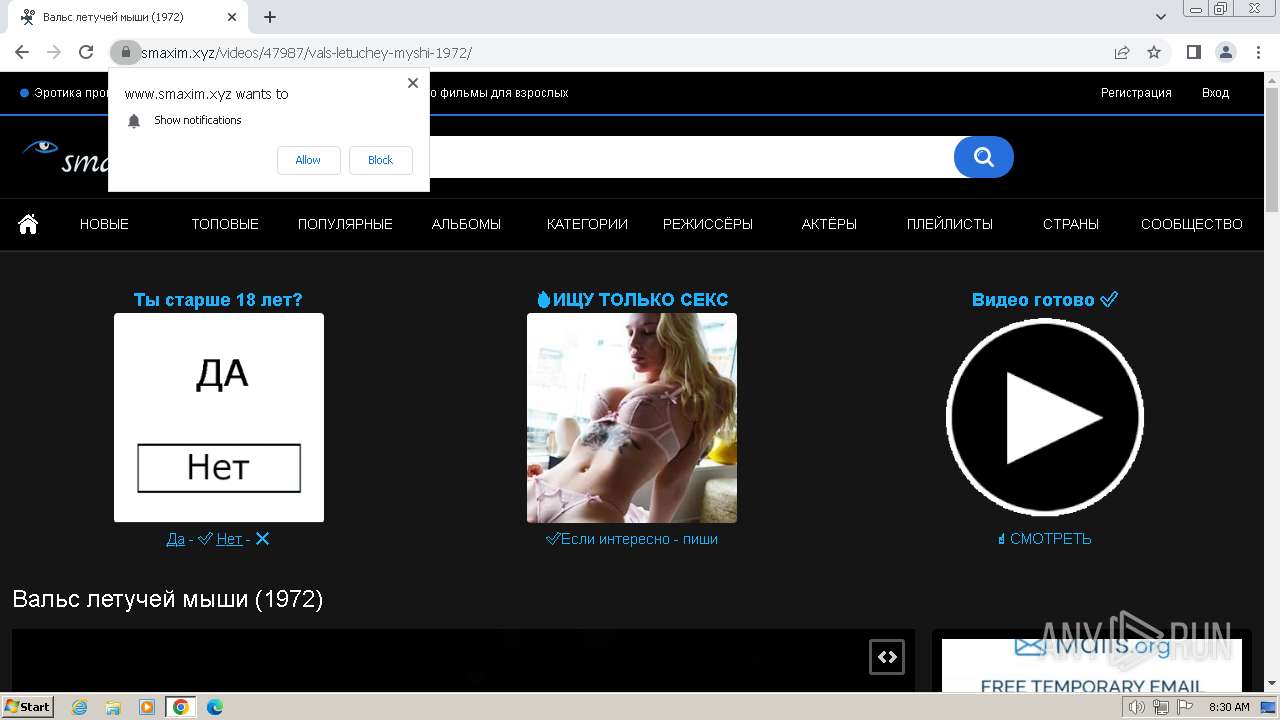Click the address bar URL
This screenshot has height=720, width=1280.
(306, 53)
